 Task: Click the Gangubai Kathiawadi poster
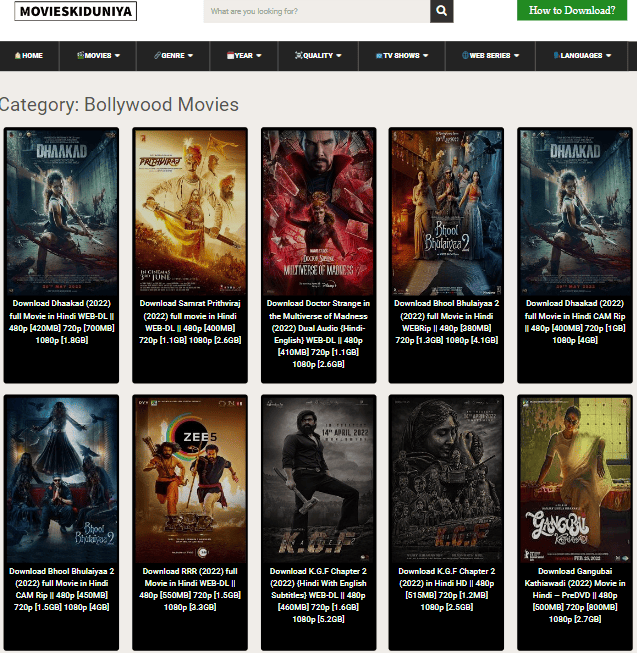[575, 480]
